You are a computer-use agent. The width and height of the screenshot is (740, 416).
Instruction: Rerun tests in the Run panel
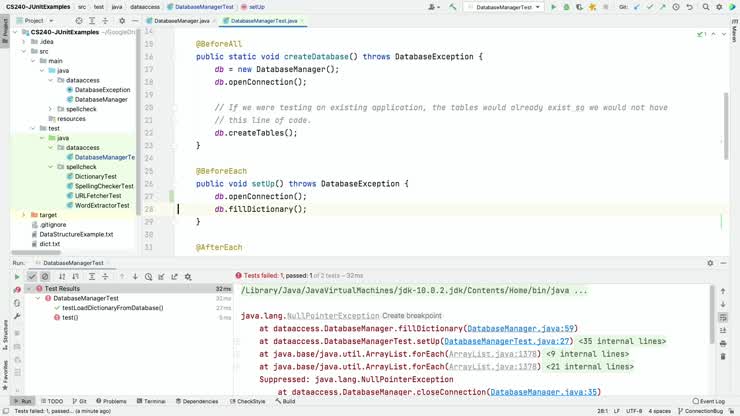17,277
